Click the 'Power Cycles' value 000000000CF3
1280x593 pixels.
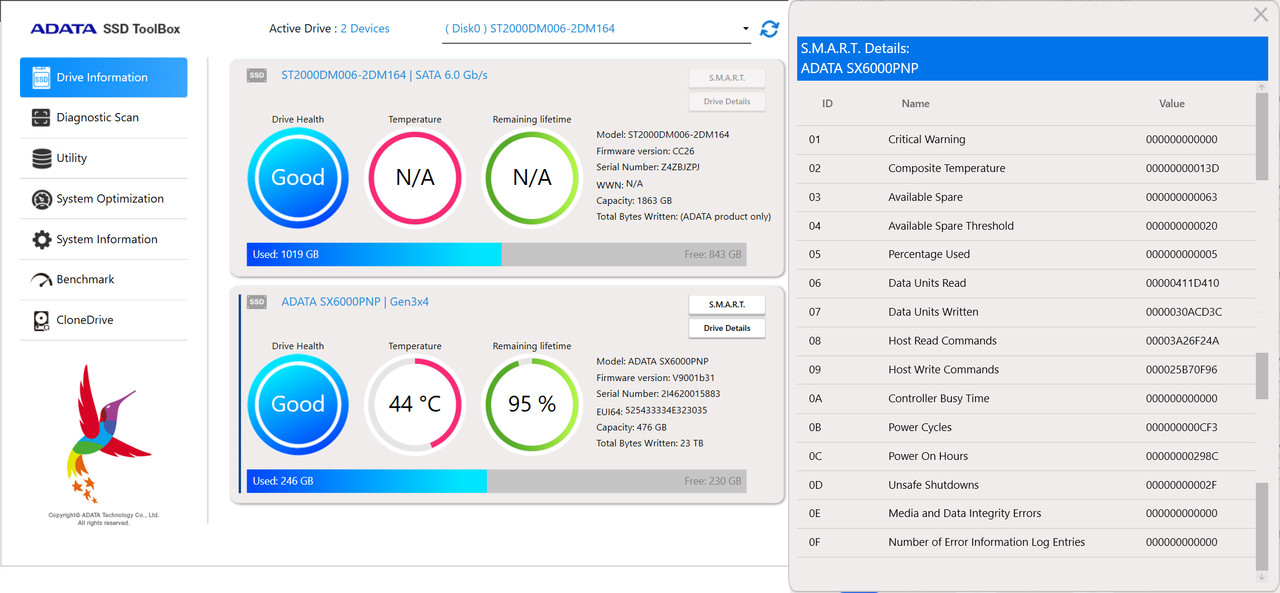pos(1182,428)
